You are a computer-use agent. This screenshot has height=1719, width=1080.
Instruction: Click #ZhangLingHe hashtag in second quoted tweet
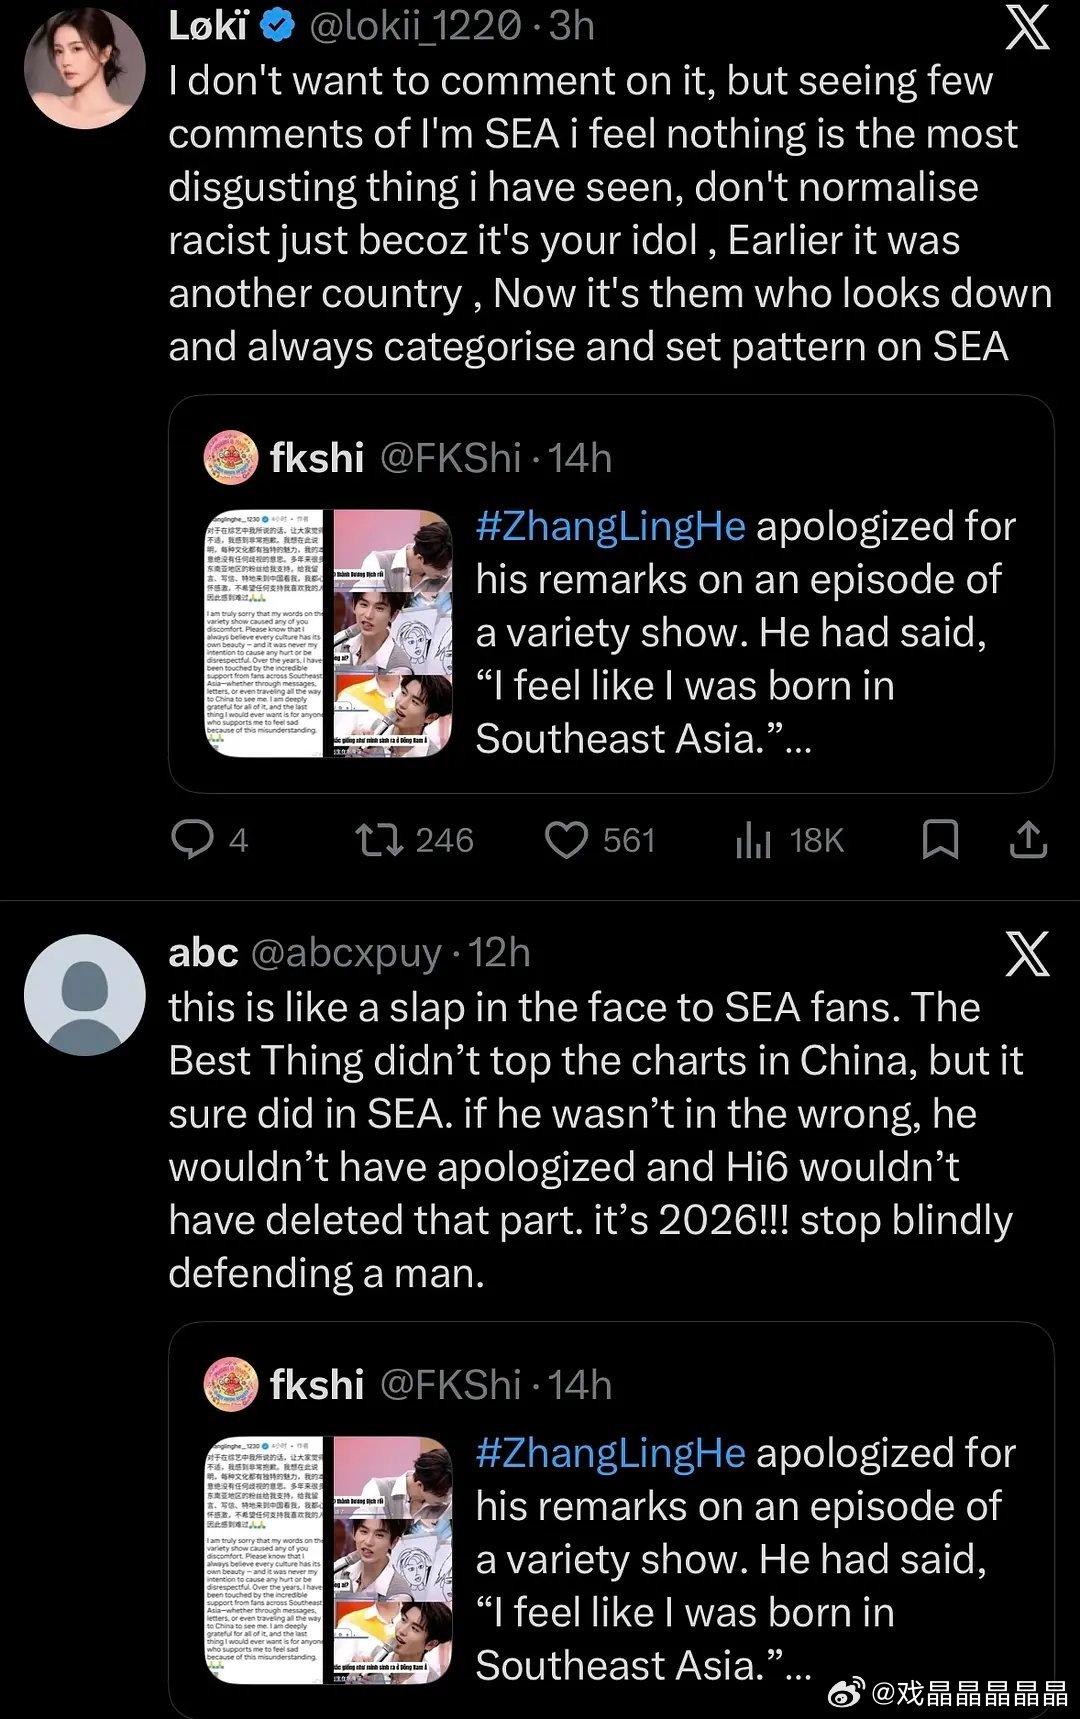pyautogui.click(x=611, y=1453)
